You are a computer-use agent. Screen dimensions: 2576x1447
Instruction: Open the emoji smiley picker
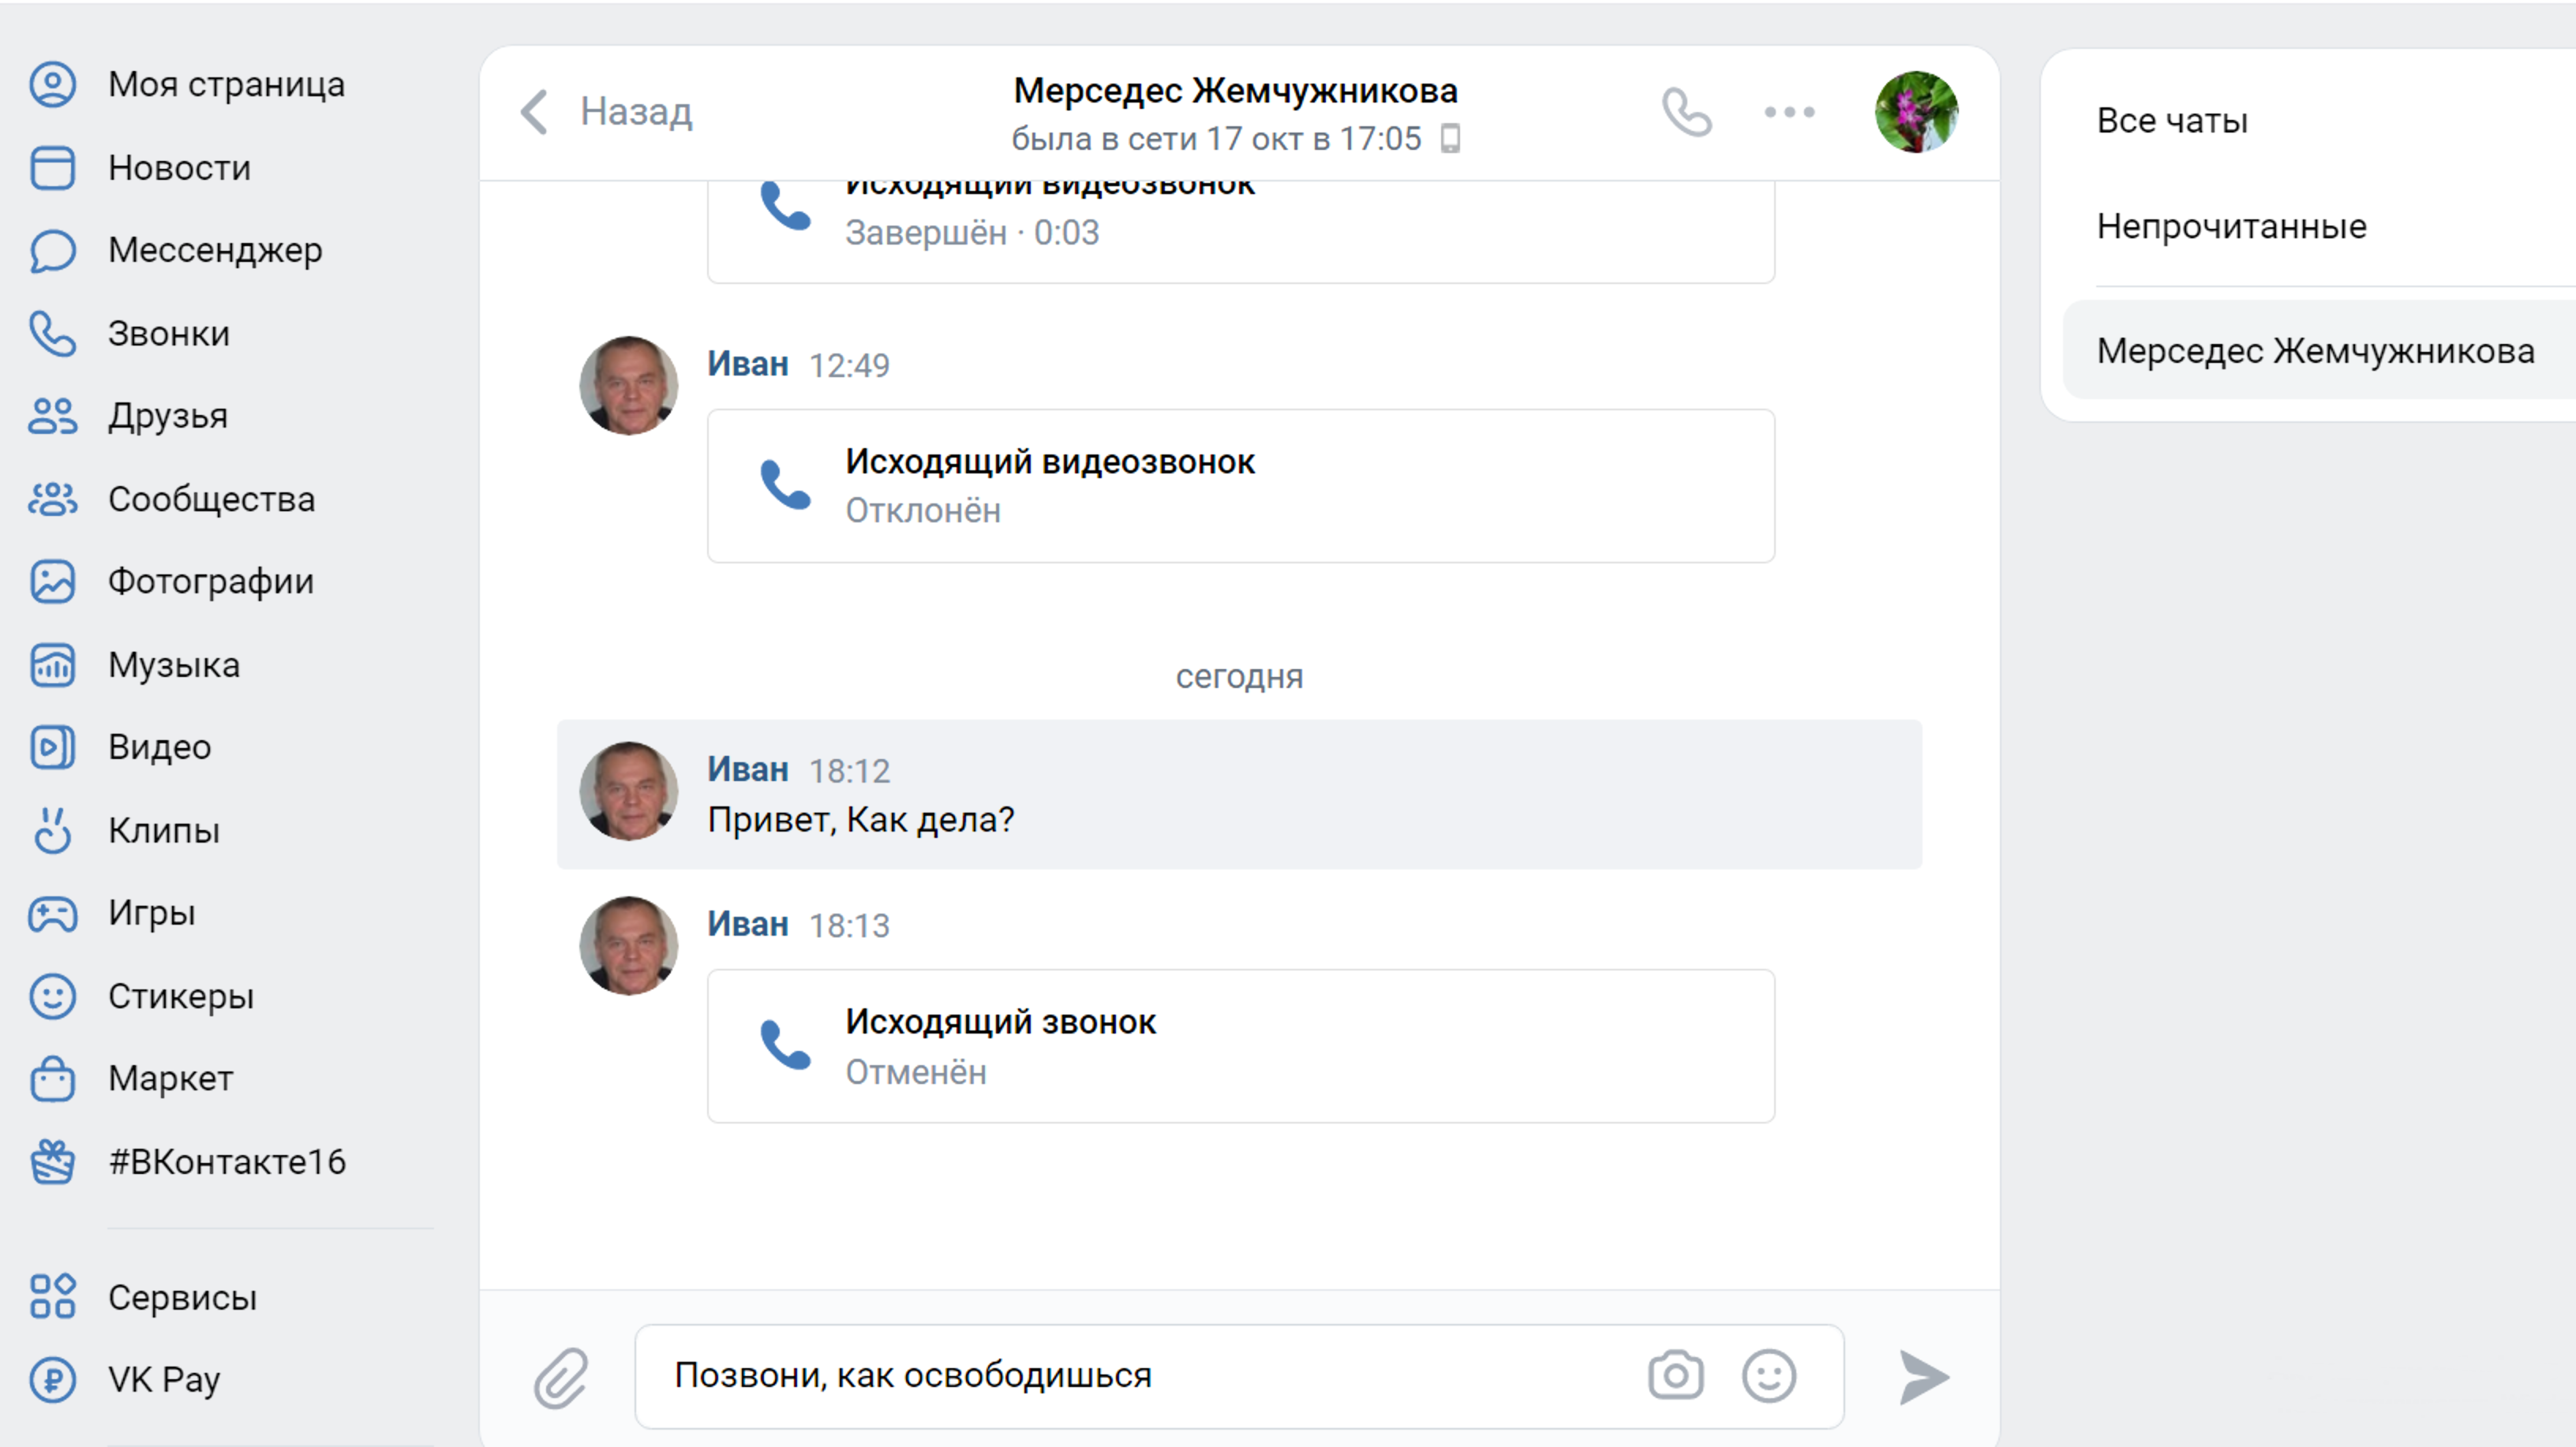pos(1769,1376)
